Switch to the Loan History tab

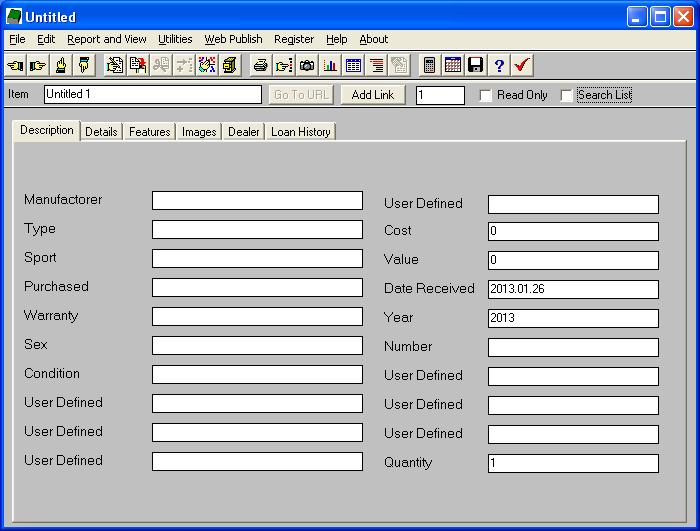pos(300,132)
